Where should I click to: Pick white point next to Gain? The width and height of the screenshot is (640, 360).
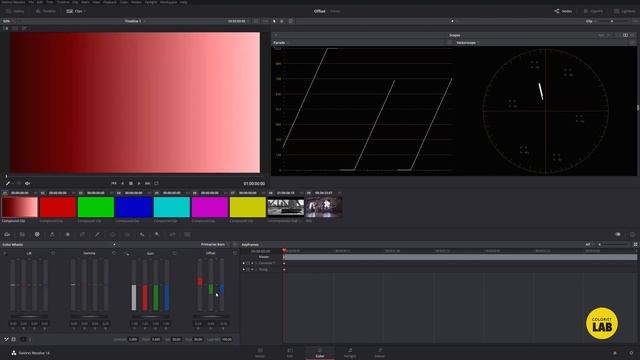(127, 253)
